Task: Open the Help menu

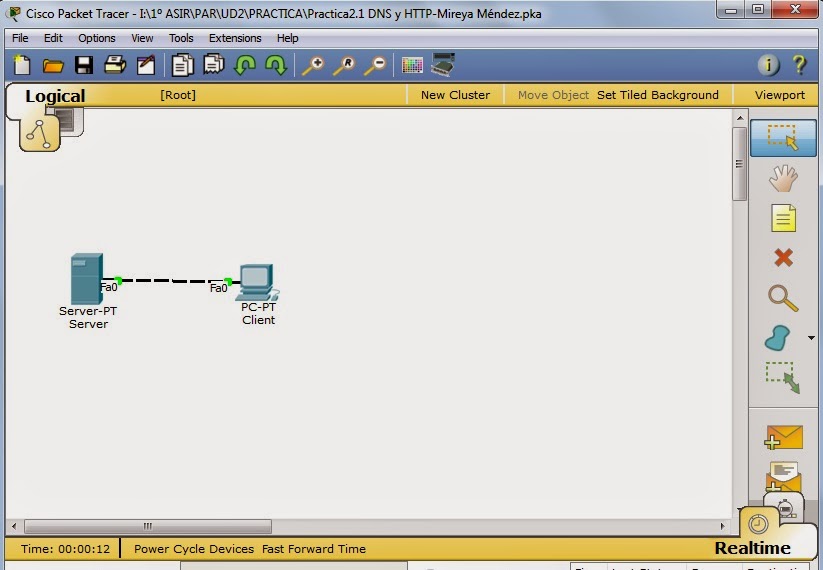Action: tap(287, 38)
